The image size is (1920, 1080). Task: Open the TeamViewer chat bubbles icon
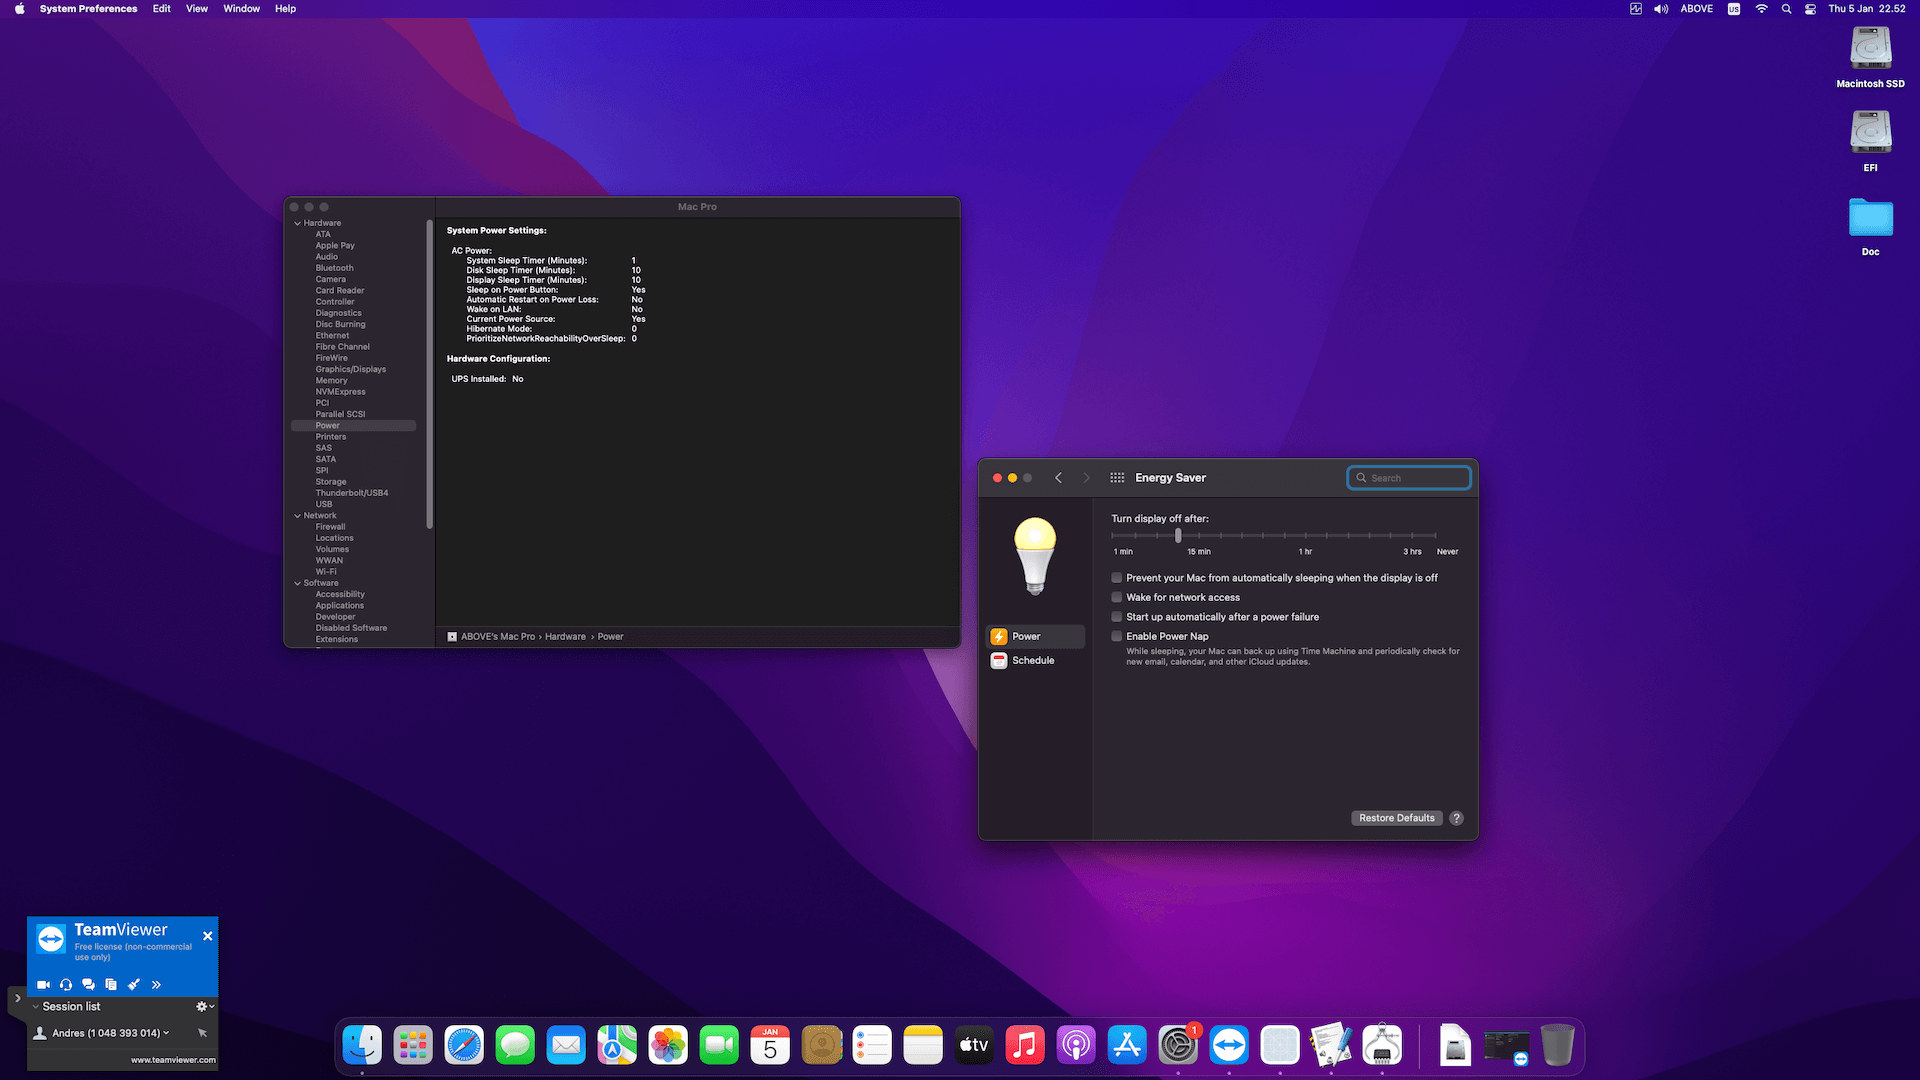point(89,984)
